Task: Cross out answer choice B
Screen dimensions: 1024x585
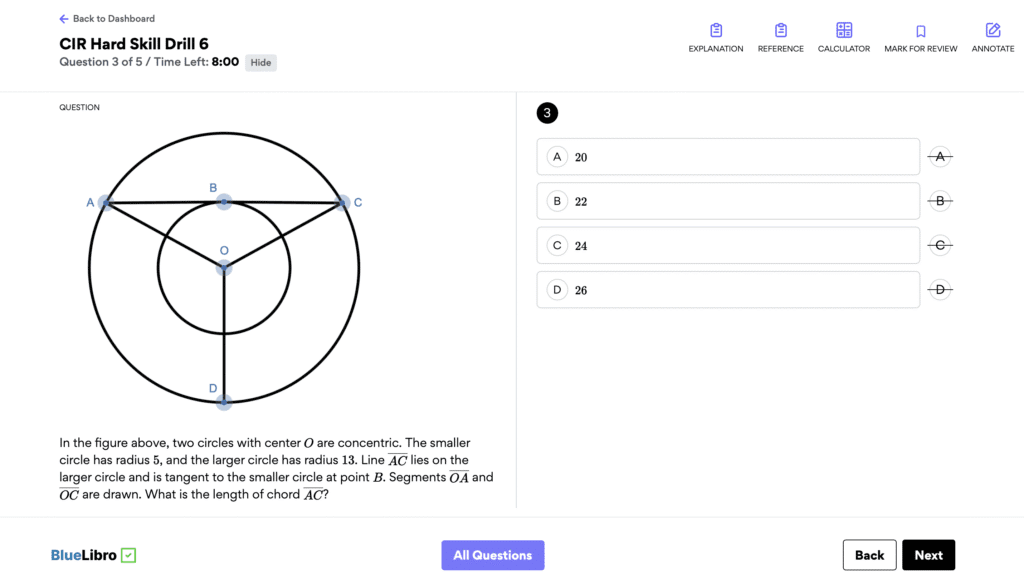Action: tap(939, 201)
